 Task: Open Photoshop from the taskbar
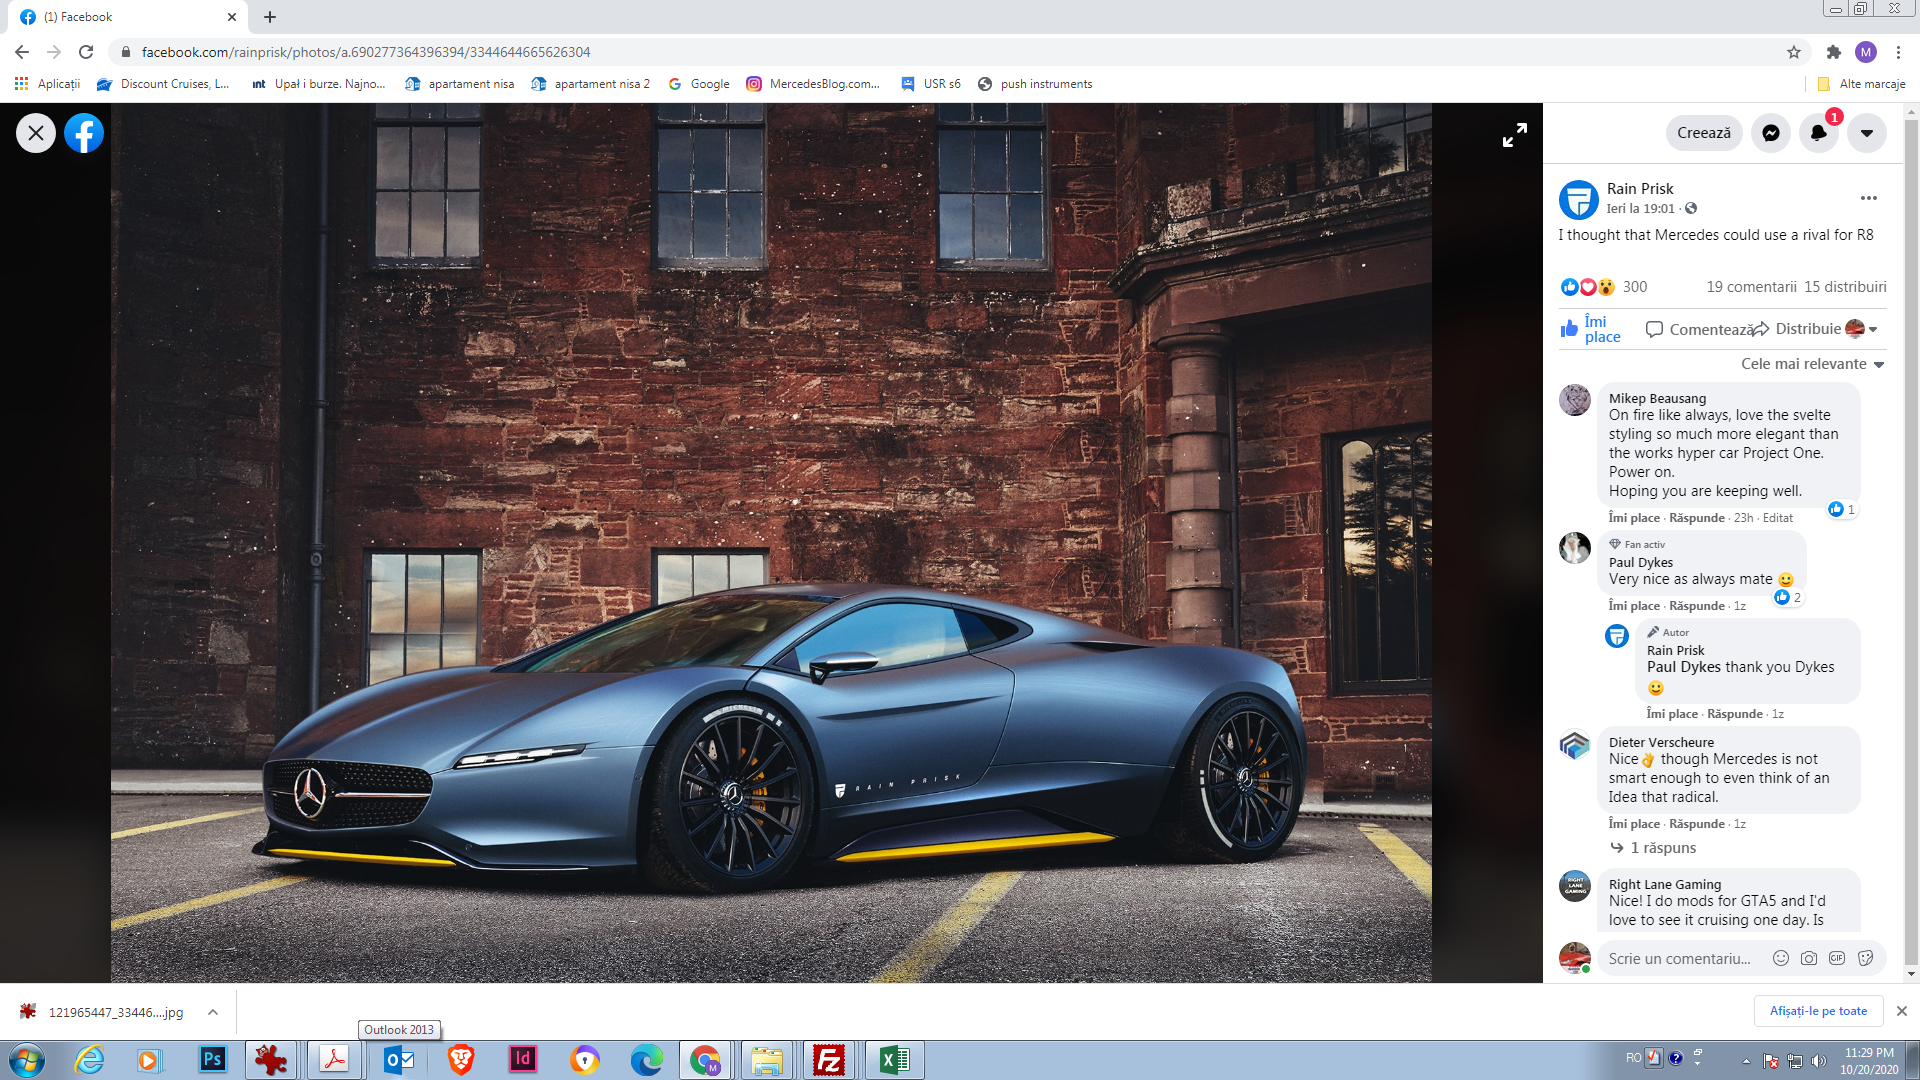point(212,1059)
